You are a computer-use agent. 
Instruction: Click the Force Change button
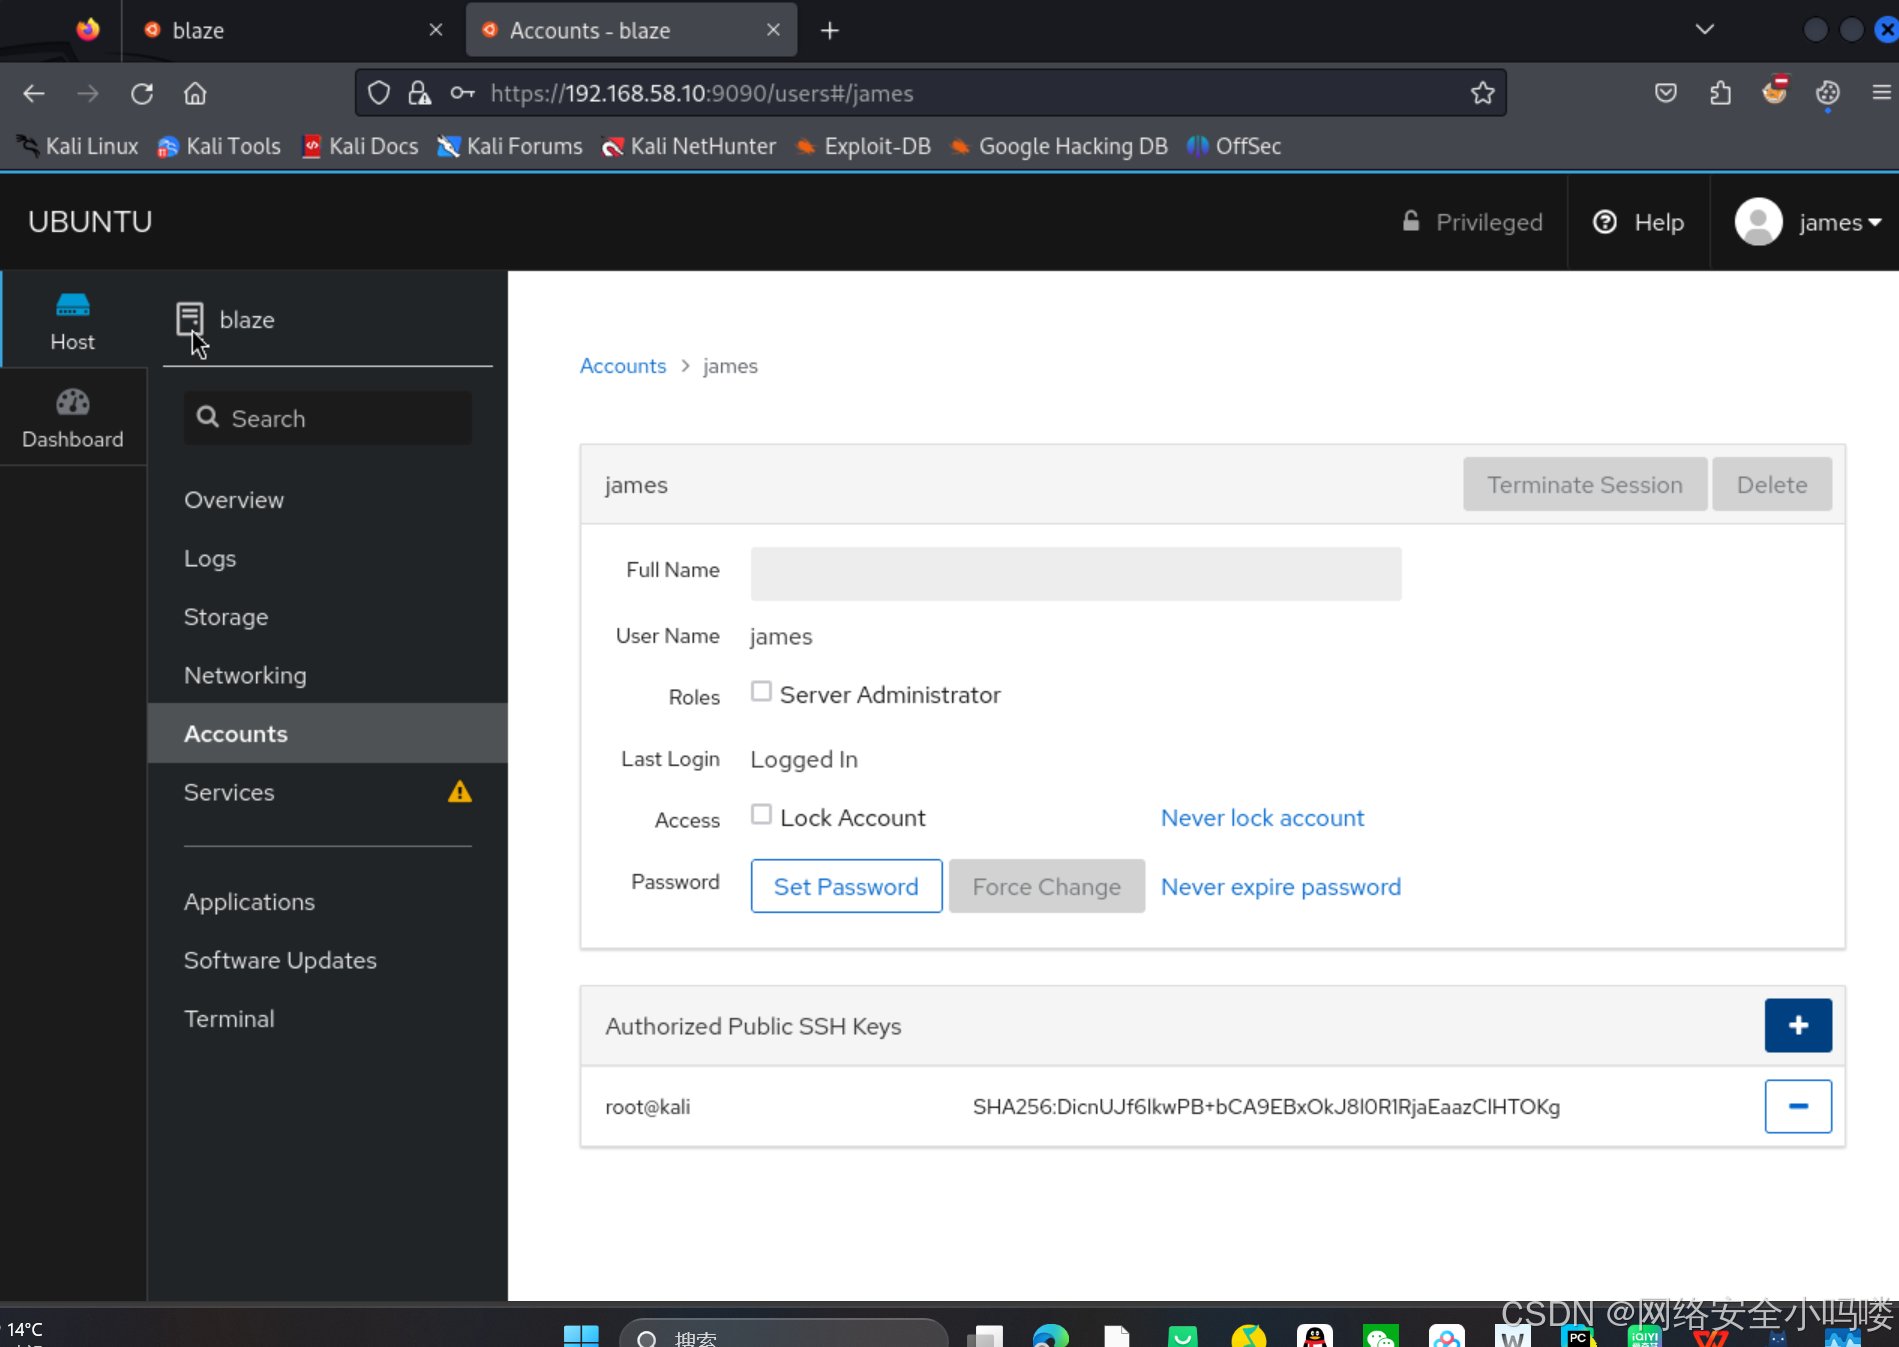1046,886
